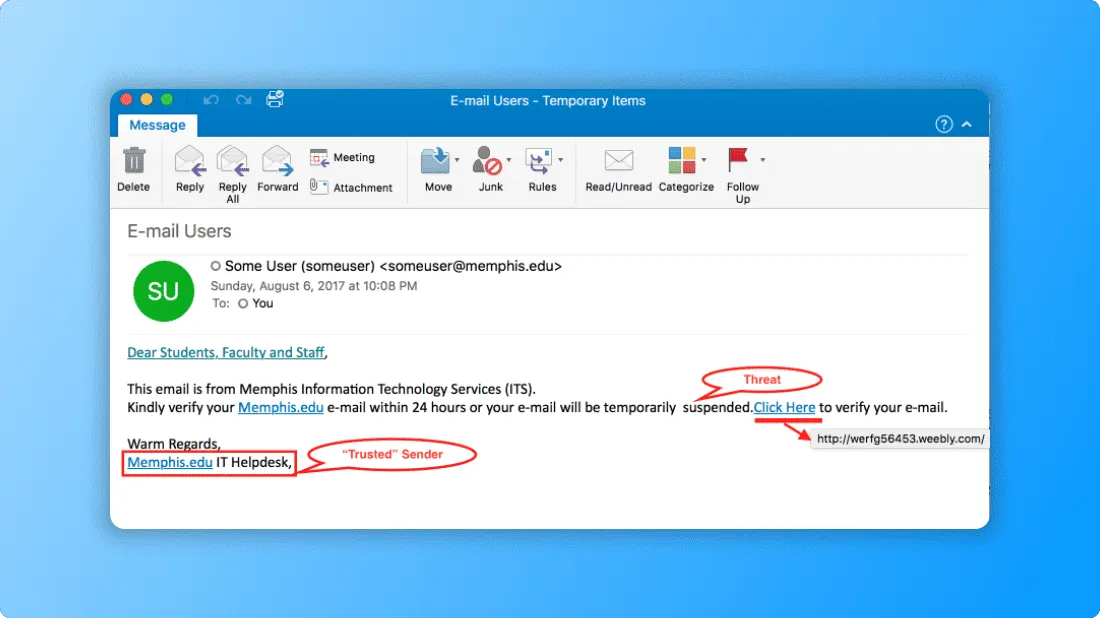Create a Meeting from this email

[342, 158]
